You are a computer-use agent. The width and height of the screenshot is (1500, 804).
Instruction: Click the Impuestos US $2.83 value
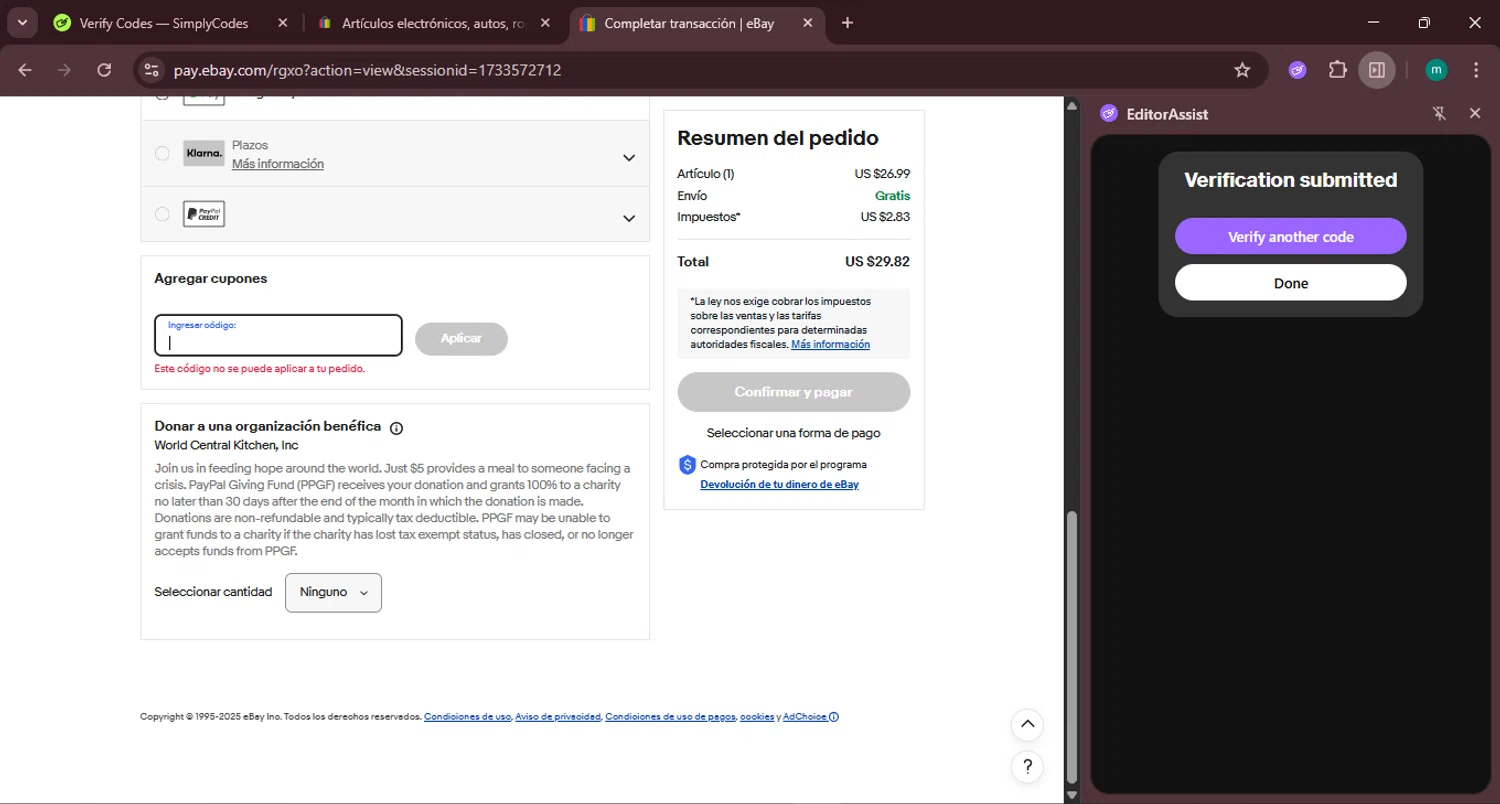click(885, 217)
